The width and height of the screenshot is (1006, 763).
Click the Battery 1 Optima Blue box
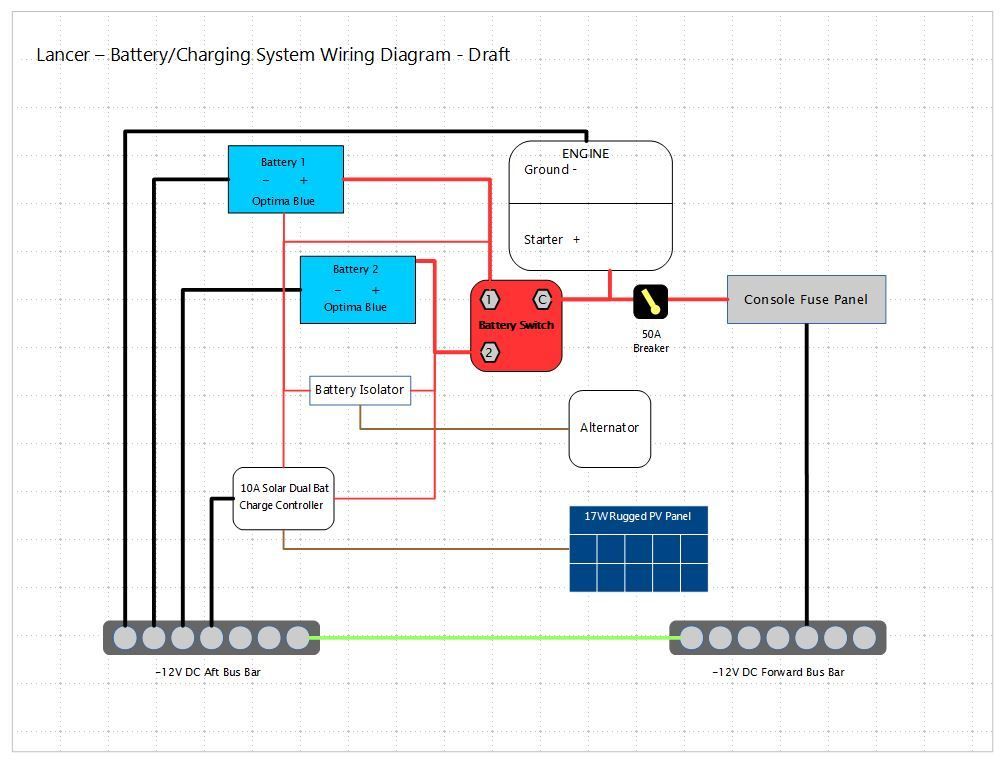click(x=286, y=179)
